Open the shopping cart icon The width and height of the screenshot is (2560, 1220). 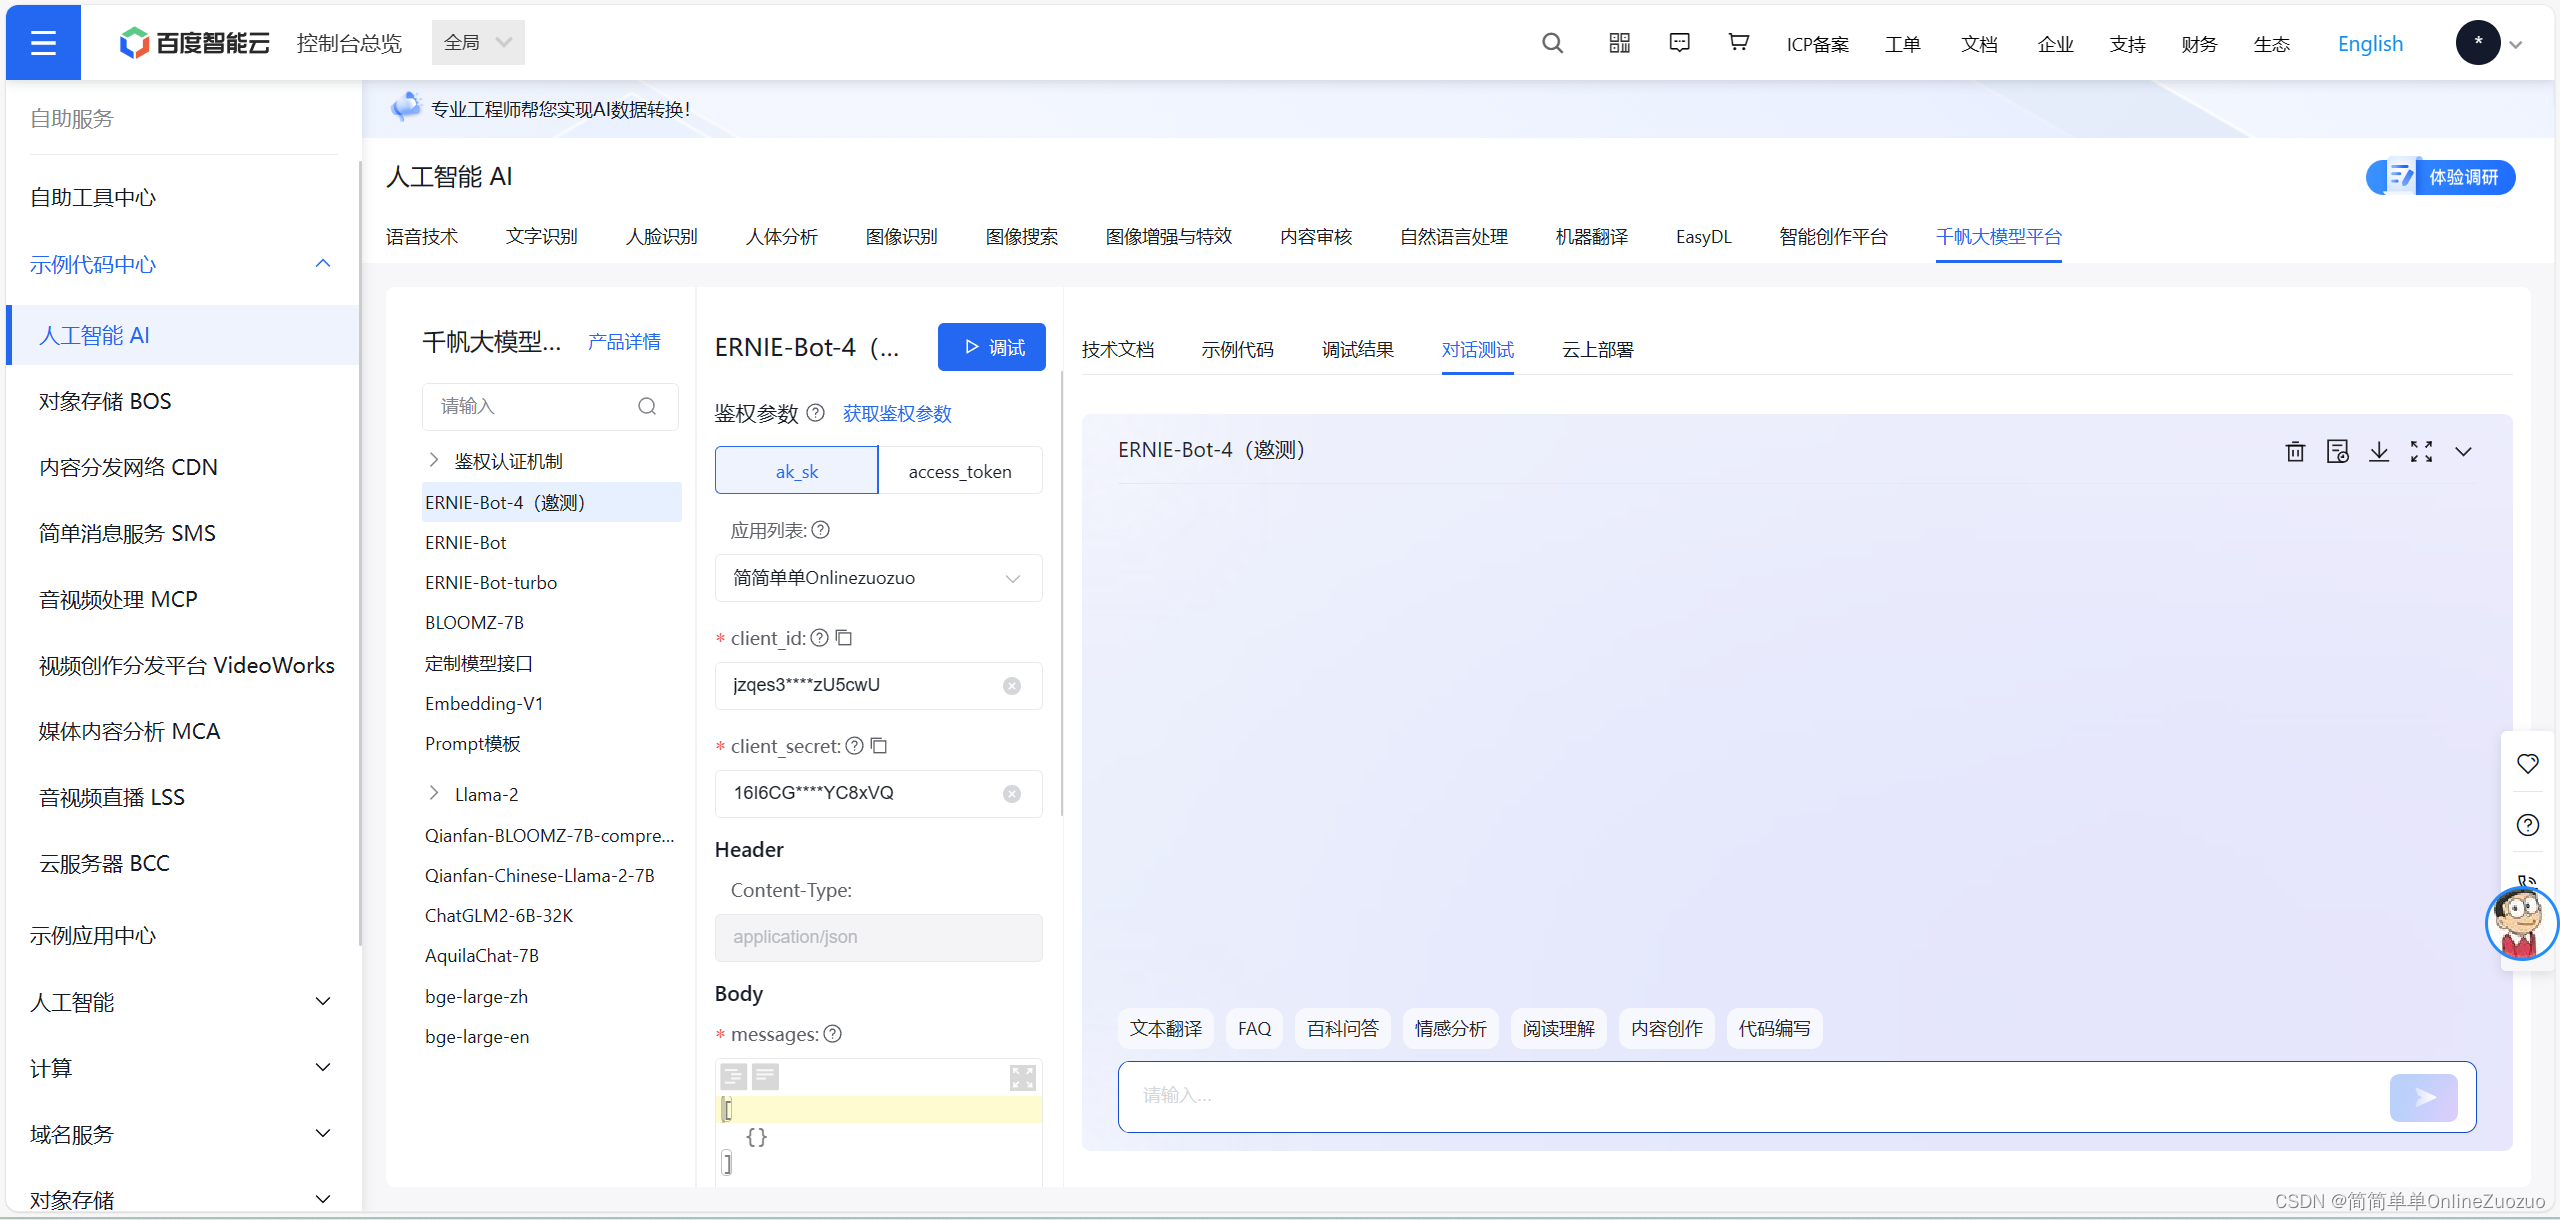pyautogui.click(x=1739, y=43)
